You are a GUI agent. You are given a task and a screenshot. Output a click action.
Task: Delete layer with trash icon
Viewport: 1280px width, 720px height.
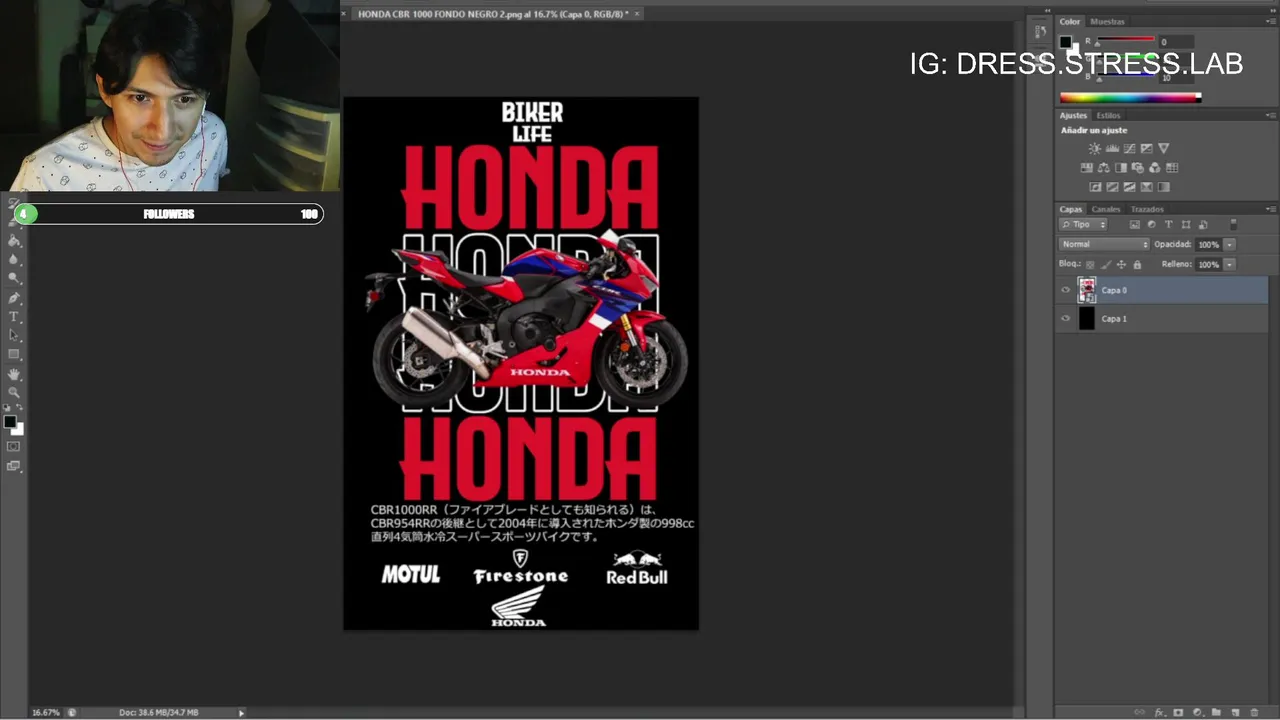click(x=1254, y=712)
